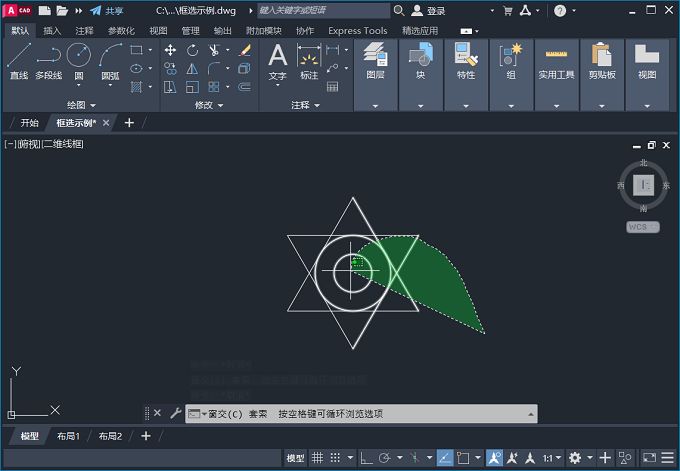This screenshot has height=471, width=680.
Task: Select the Trim scissors tool
Action: (x=215, y=50)
